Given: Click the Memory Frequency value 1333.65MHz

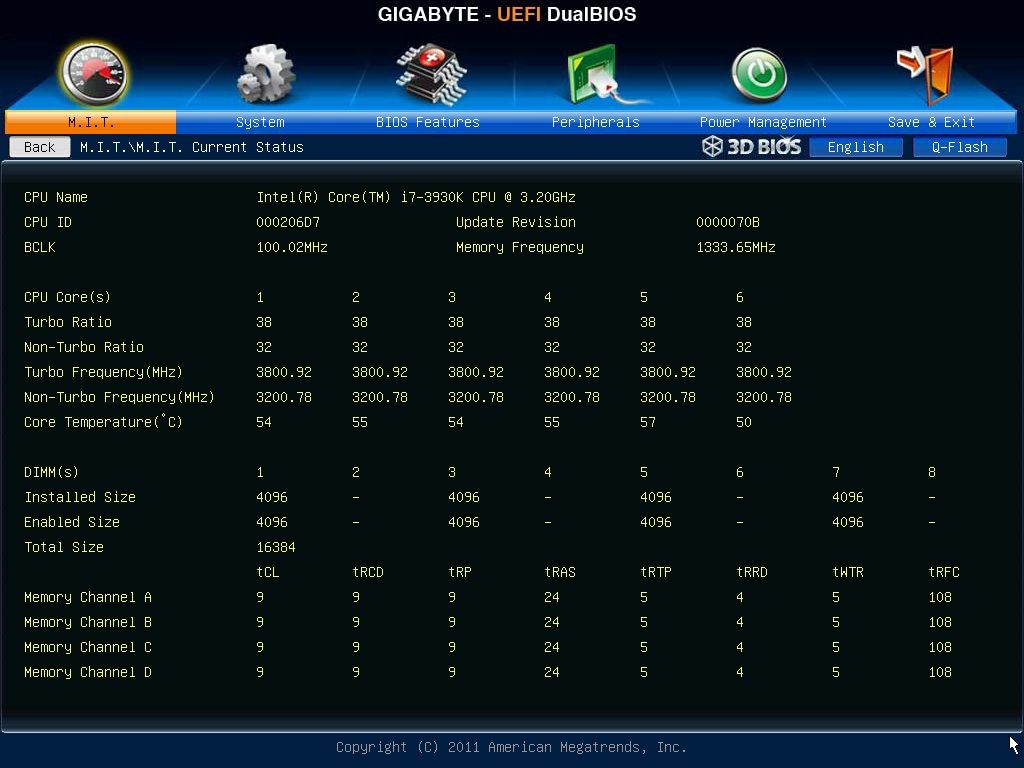Looking at the screenshot, I should (735, 248).
